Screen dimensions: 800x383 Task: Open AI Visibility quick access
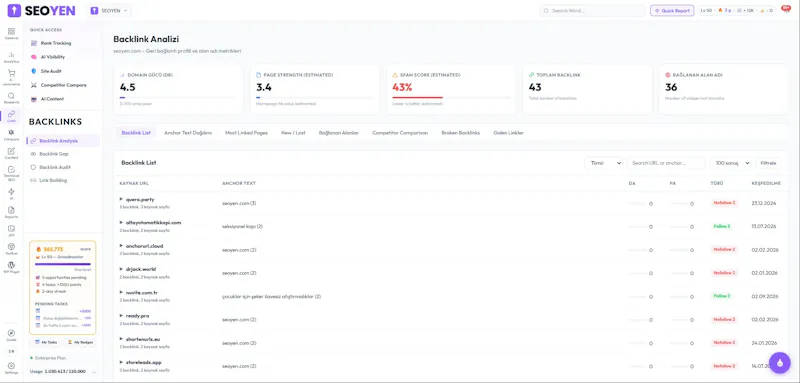coord(53,57)
